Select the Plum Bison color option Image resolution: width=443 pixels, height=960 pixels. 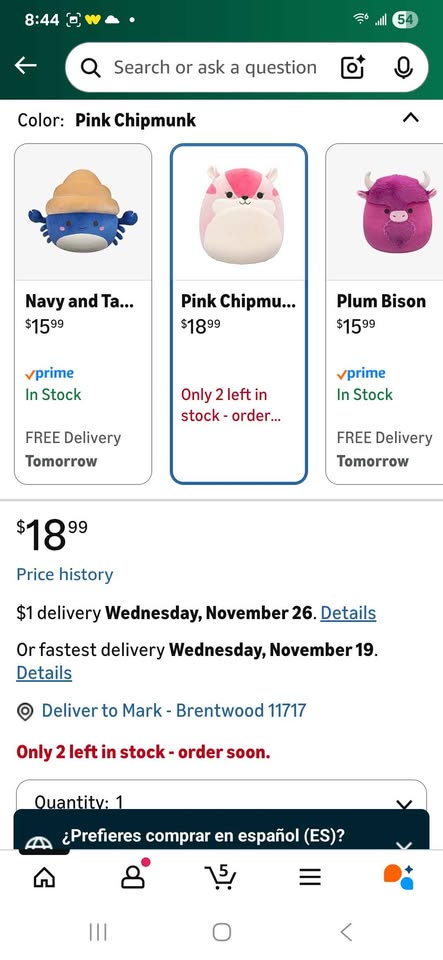(384, 314)
